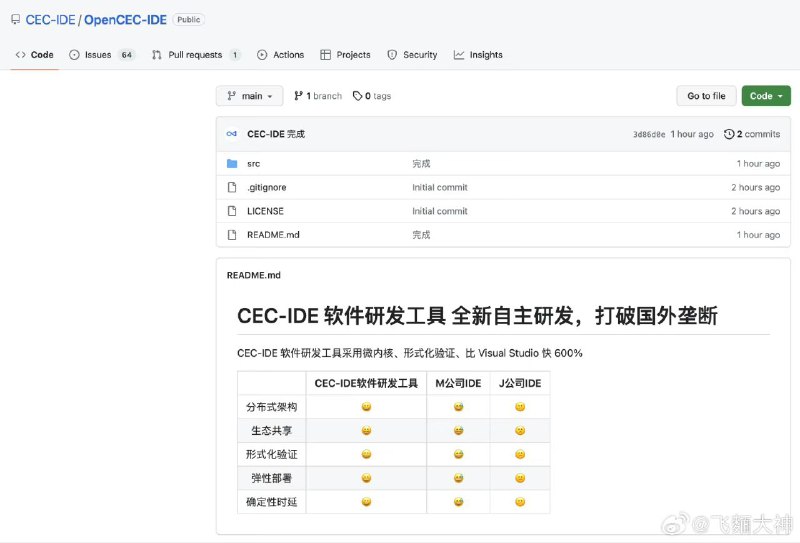Open the README.md file in file list

coord(273,235)
